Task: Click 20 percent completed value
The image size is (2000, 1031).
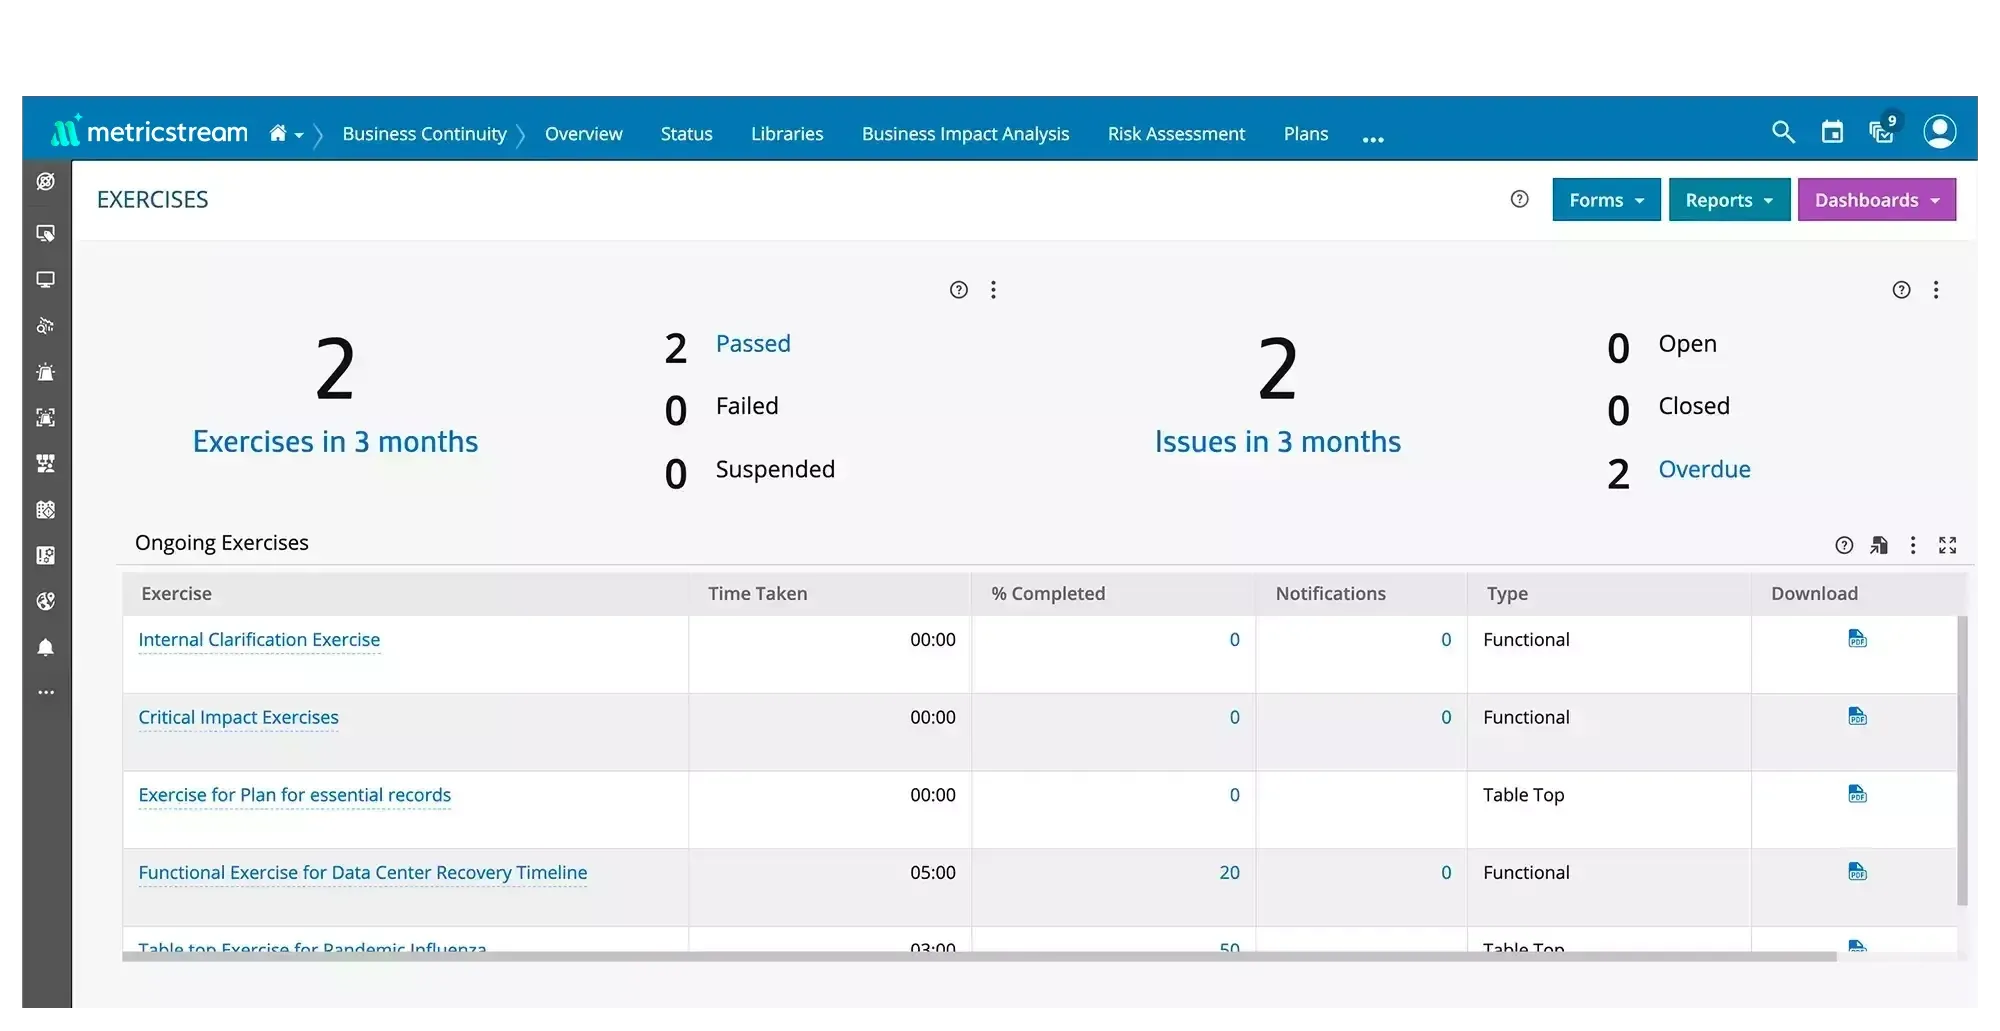Action: click(1229, 873)
